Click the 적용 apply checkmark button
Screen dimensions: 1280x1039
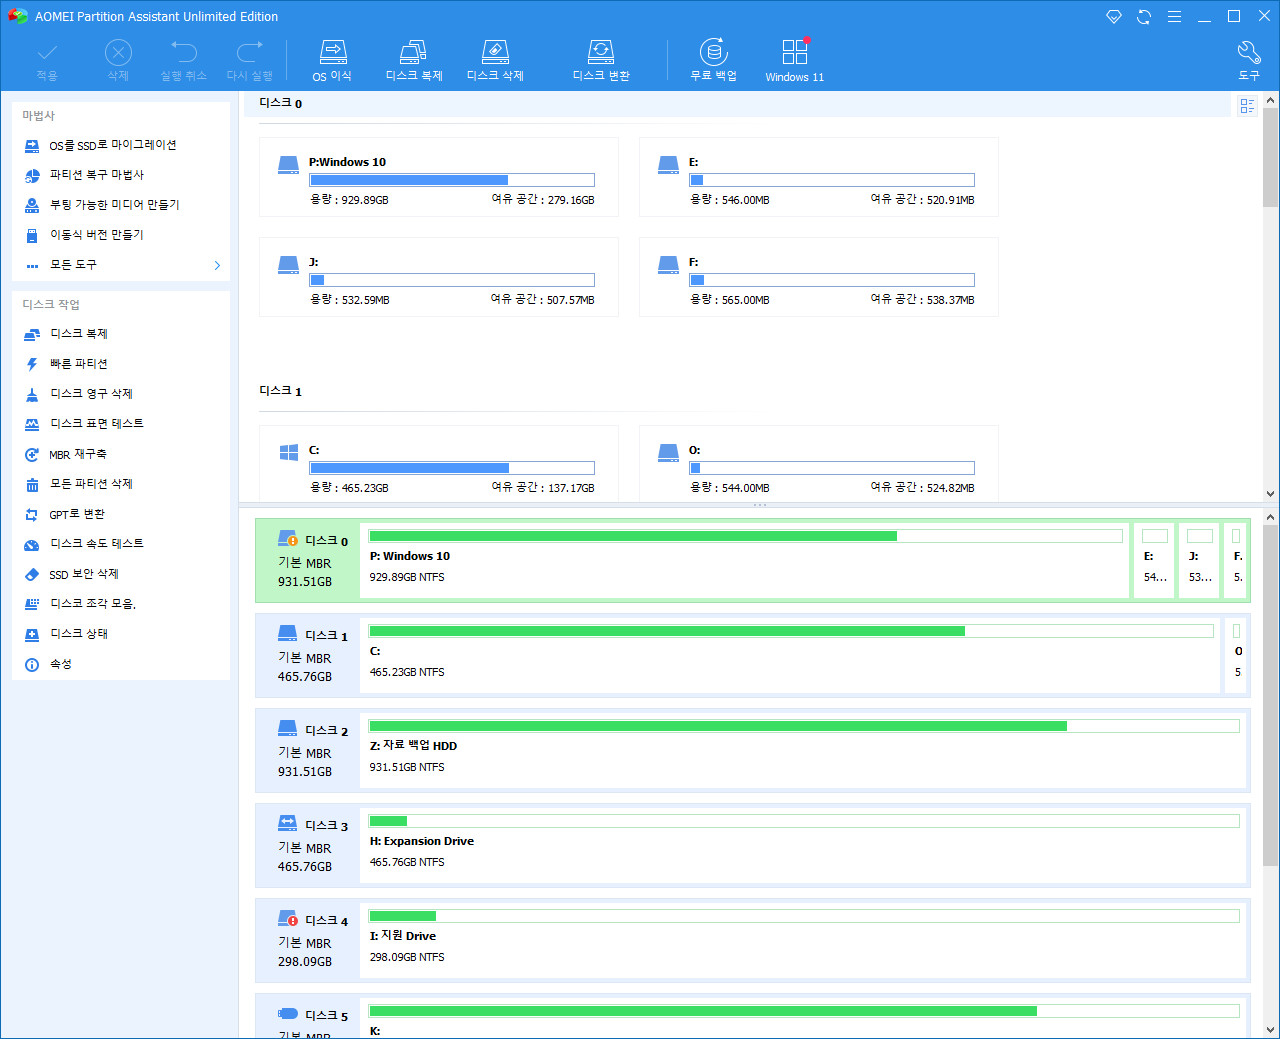coord(47,60)
